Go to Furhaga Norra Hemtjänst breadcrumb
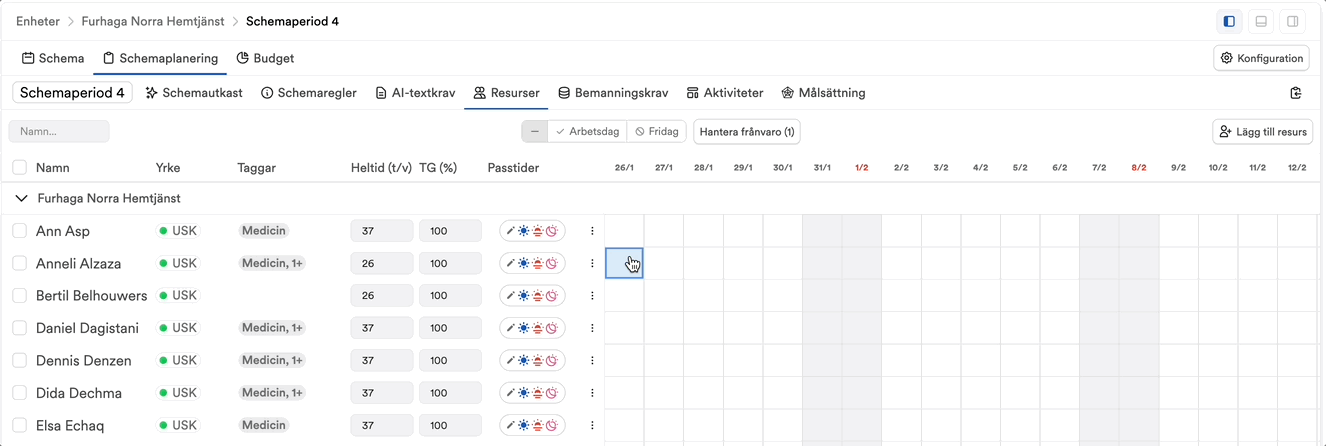Screen dimensions: 1326x446 (x=152, y=21)
